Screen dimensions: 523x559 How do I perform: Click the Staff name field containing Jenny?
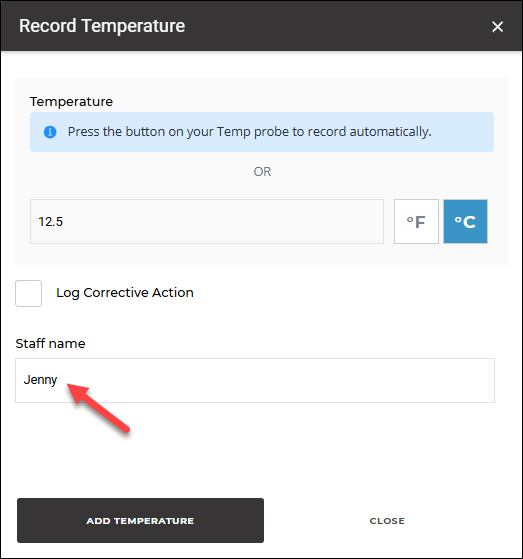pyautogui.click(x=255, y=380)
